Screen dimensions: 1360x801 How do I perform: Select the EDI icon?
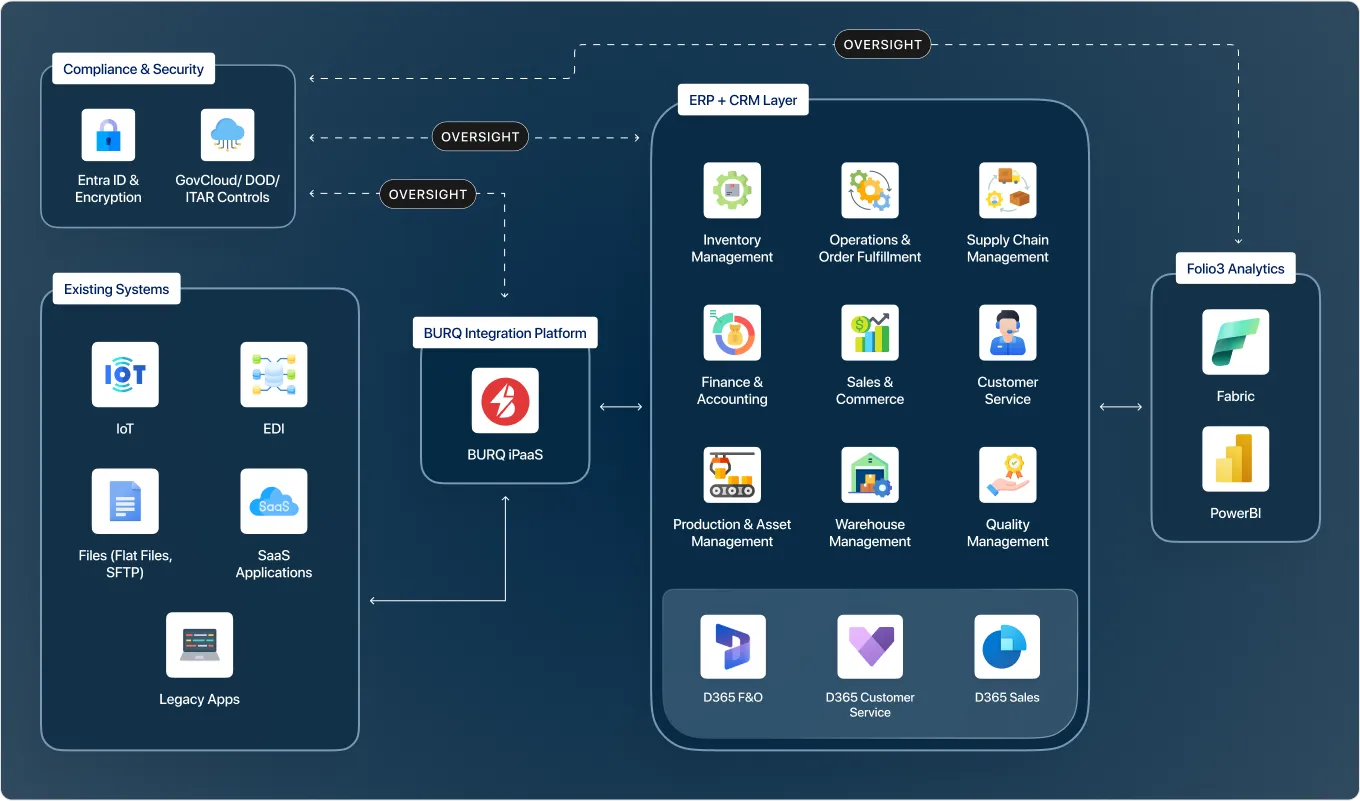(x=274, y=374)
